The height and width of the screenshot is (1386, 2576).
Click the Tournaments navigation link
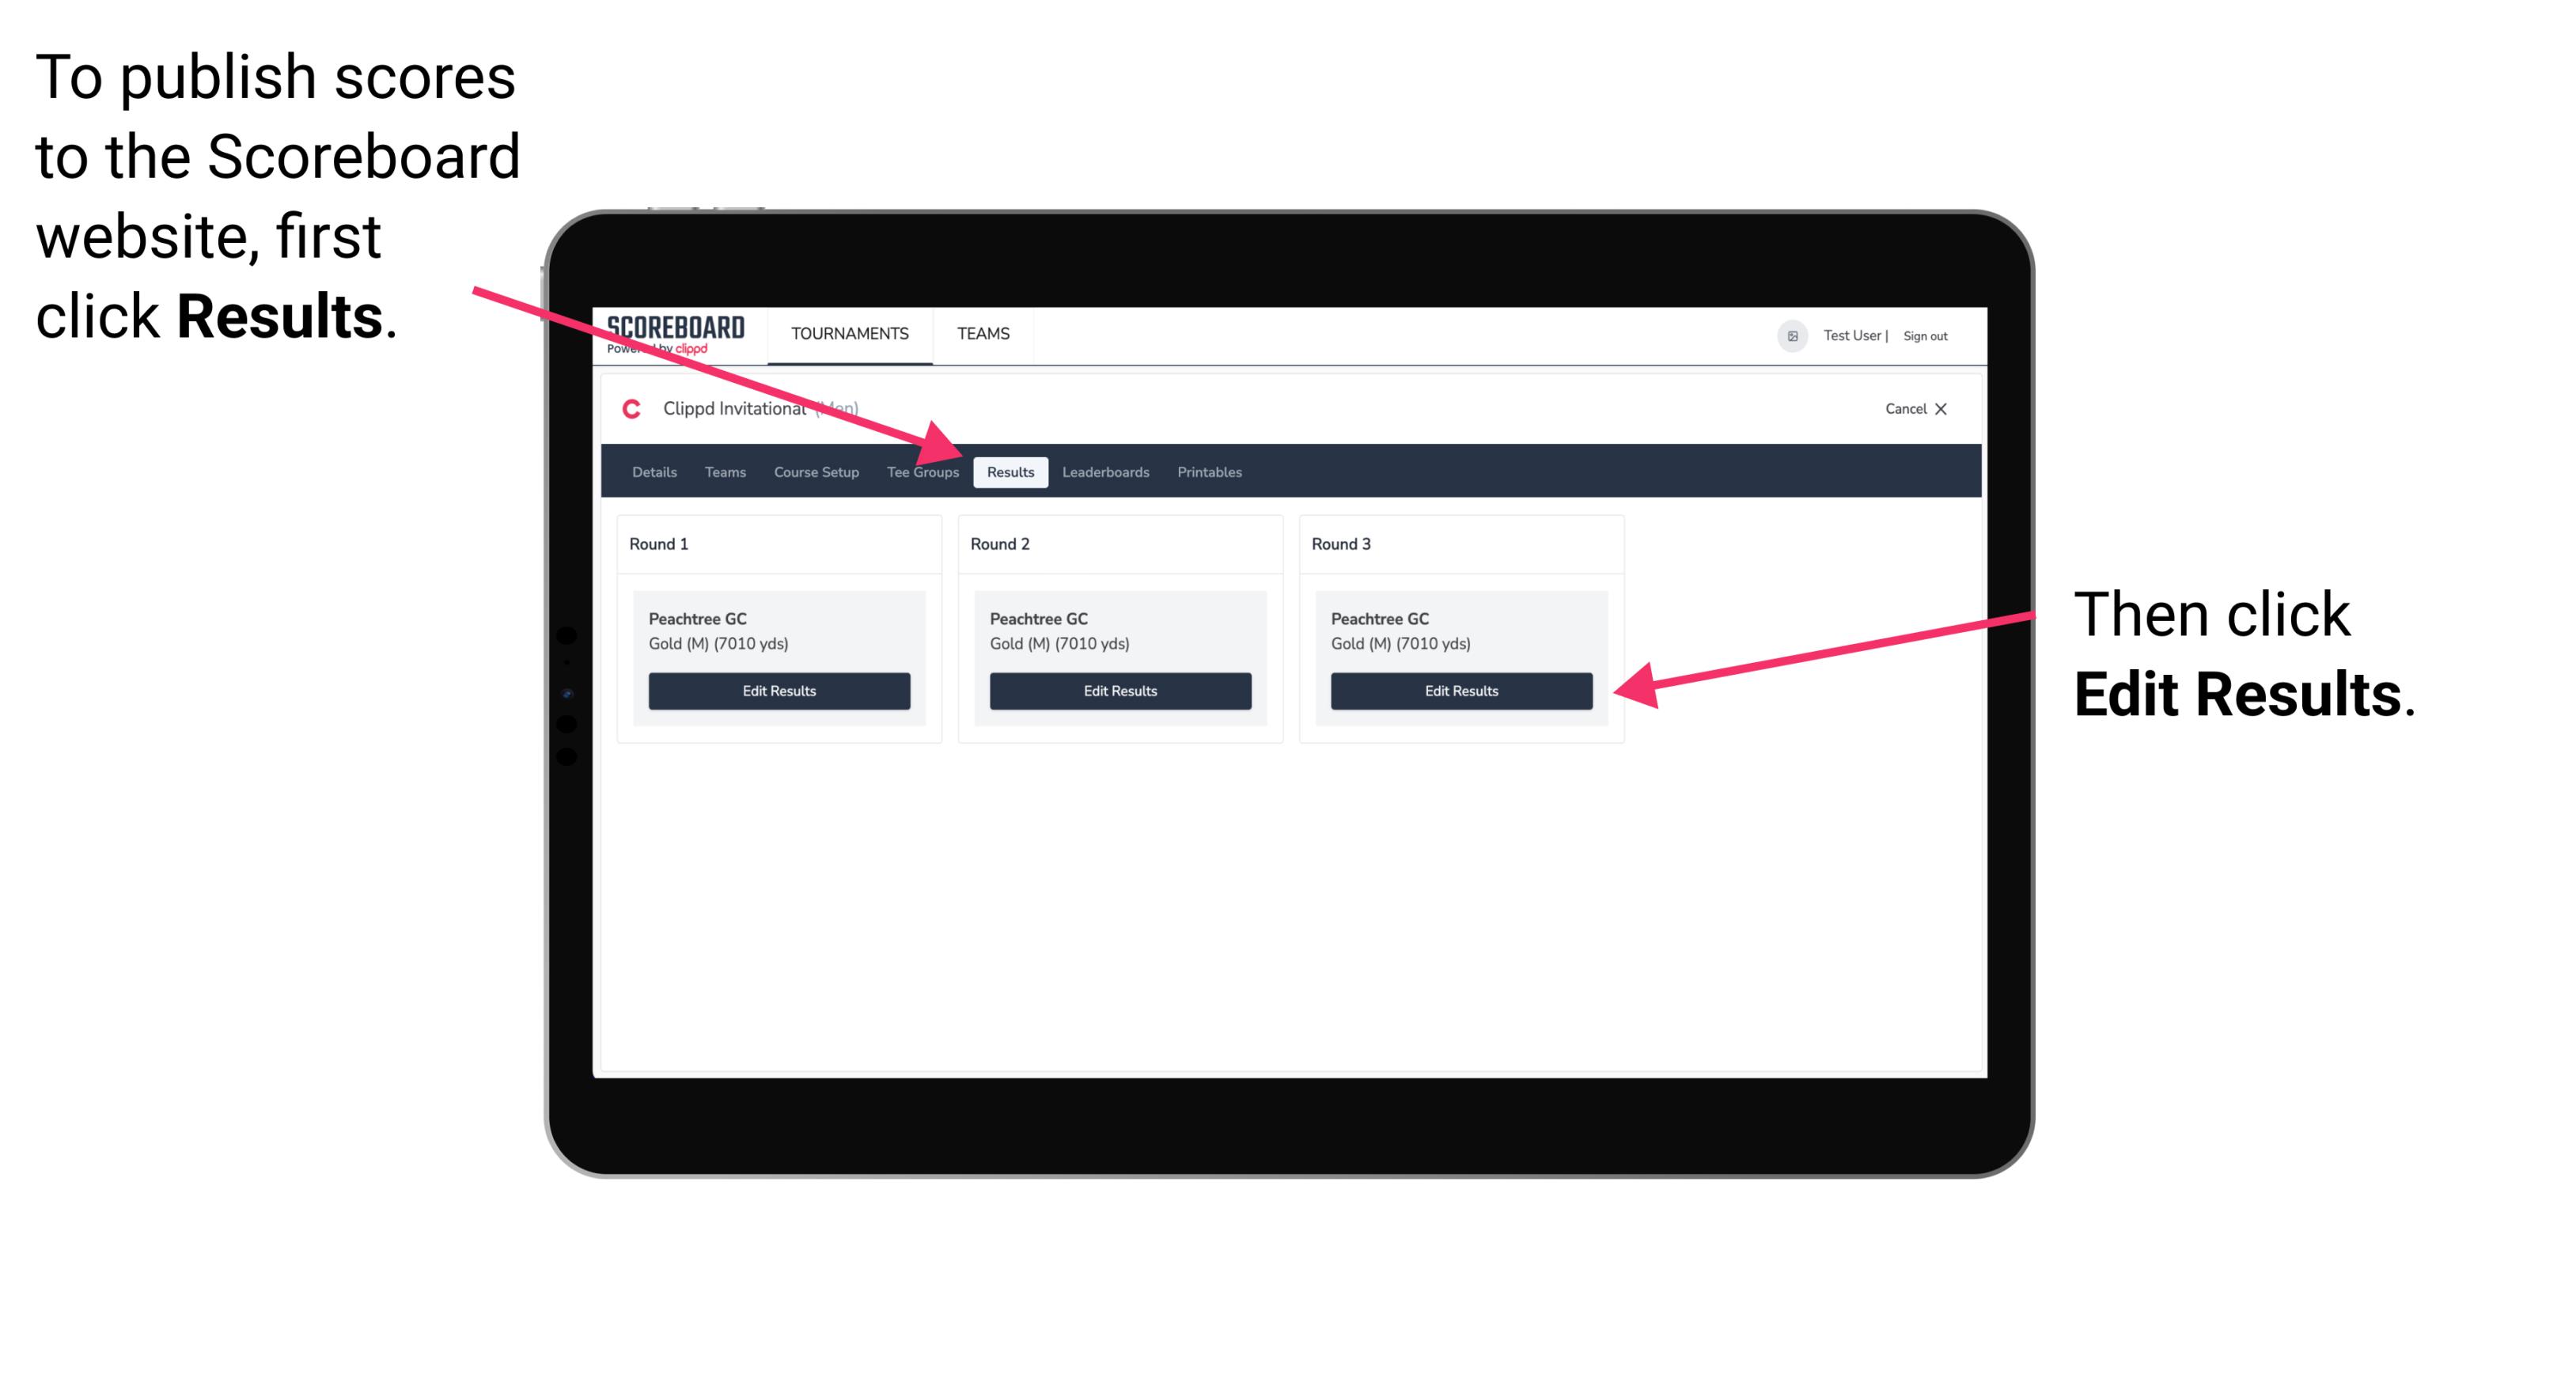point(848,333)
